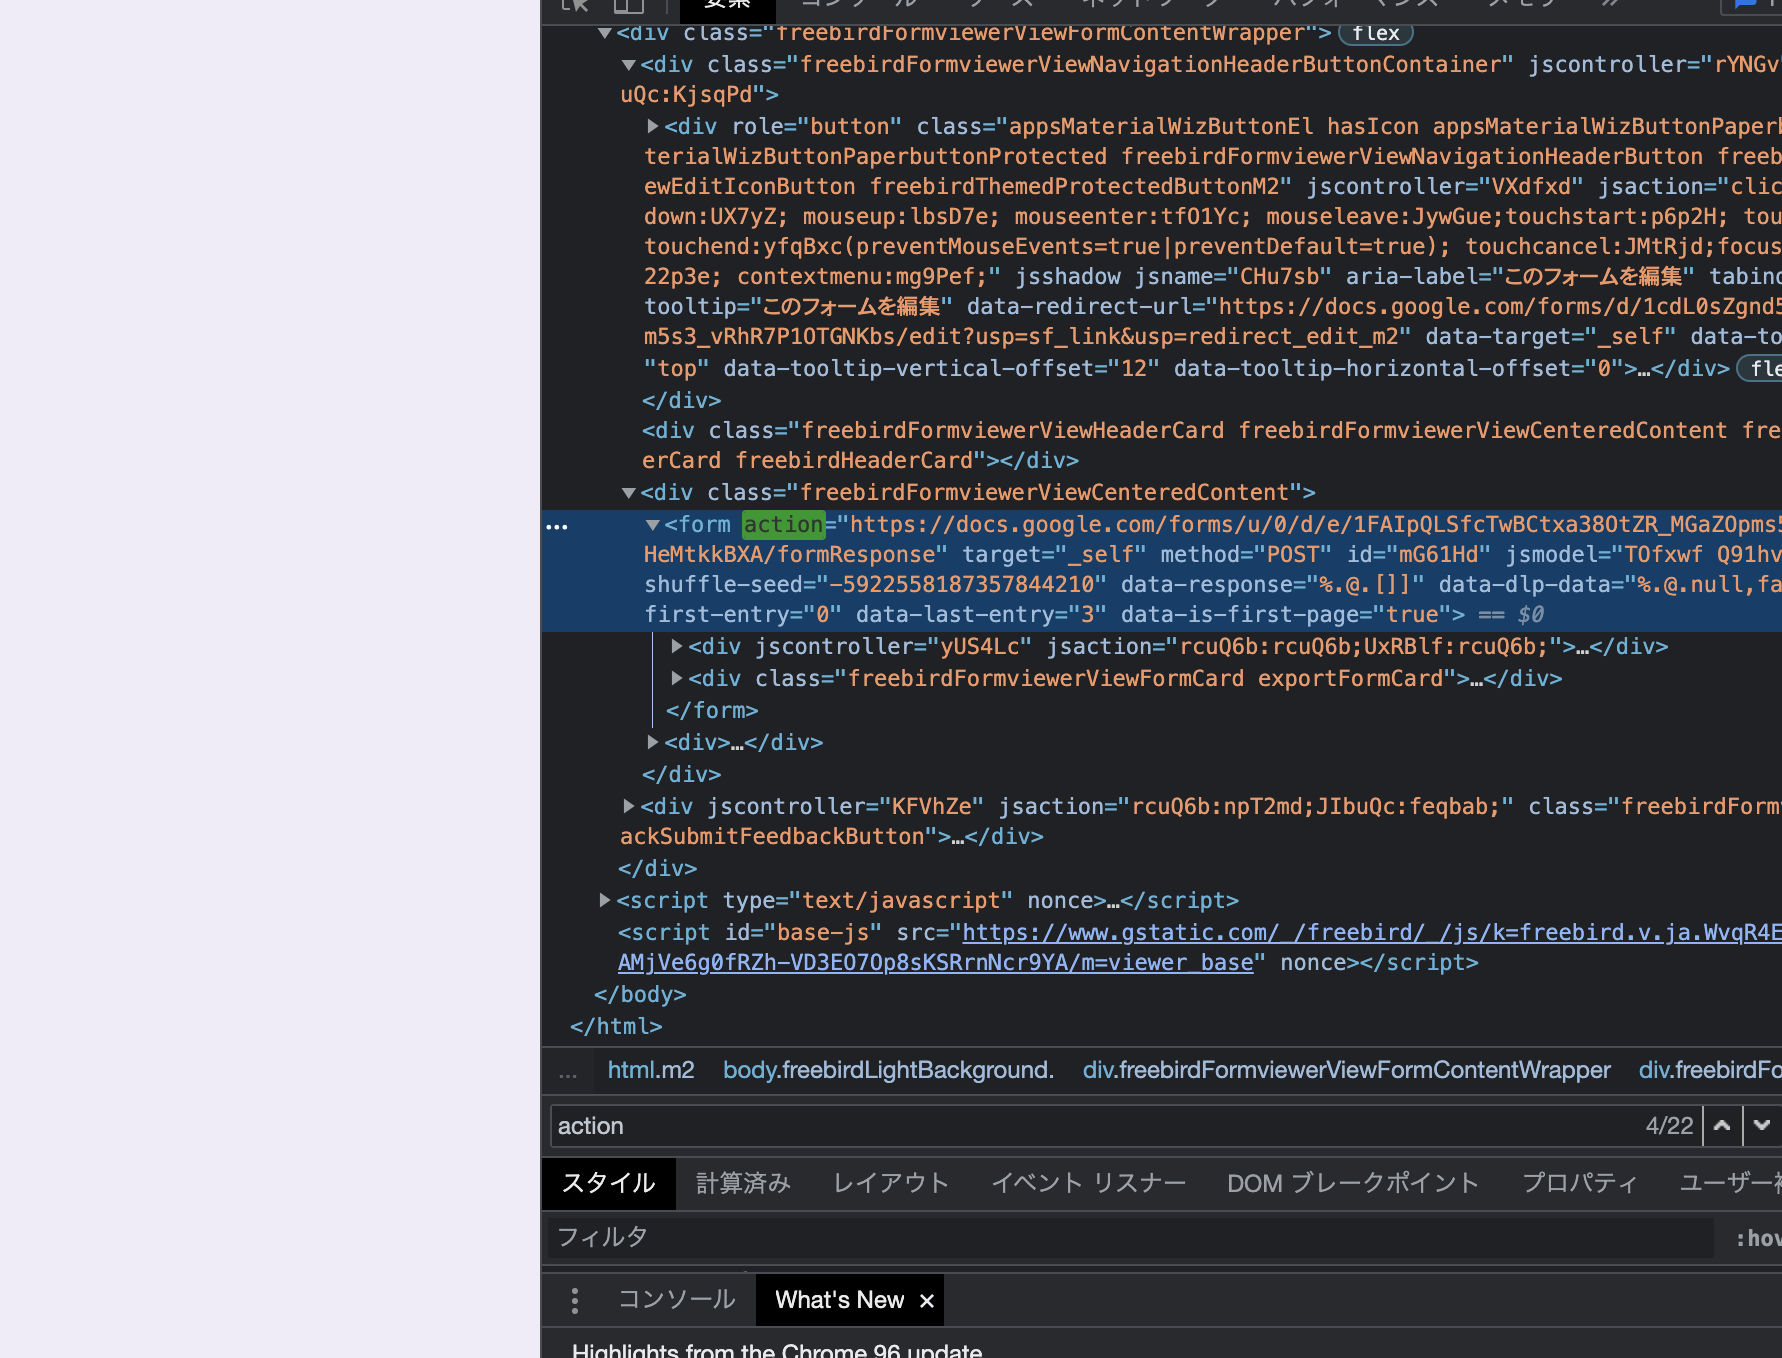Open the レイアウト tab
Screen dimensions: 1782x1358
891,1184
